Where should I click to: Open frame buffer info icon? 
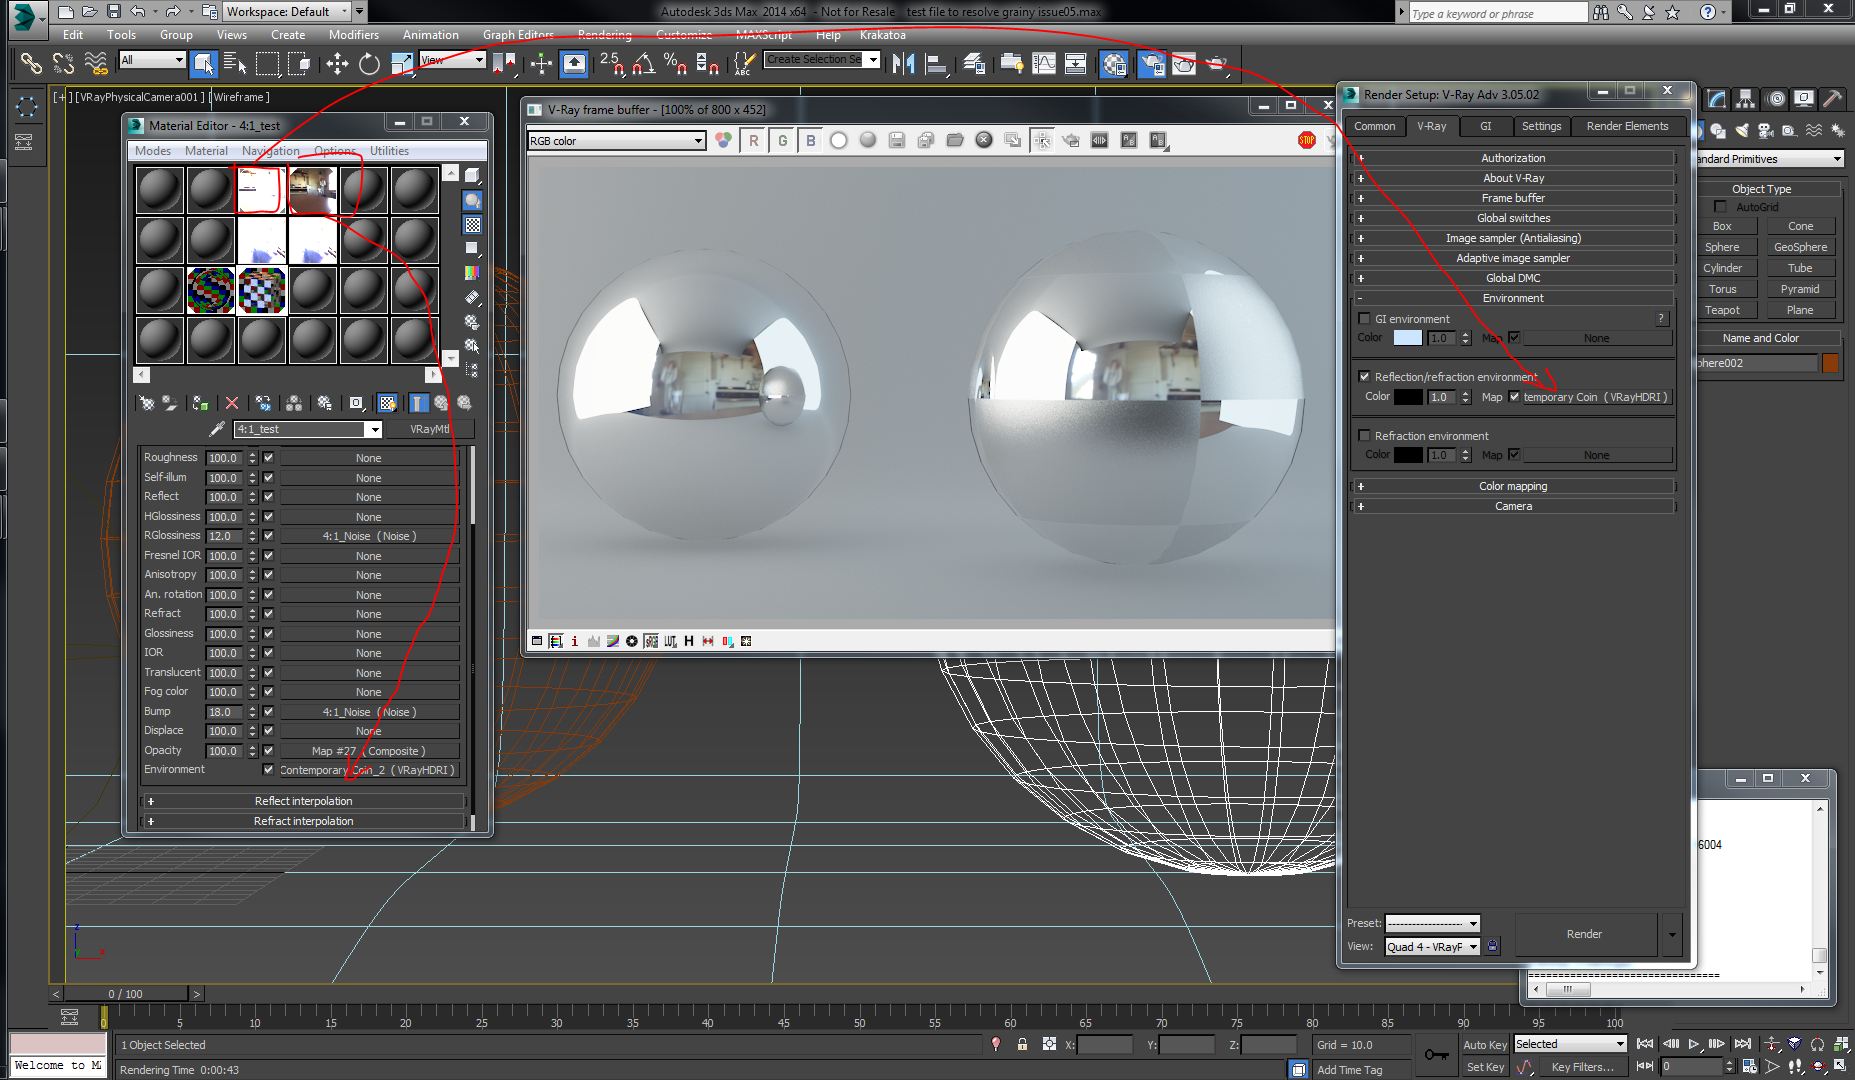(574, 641)
